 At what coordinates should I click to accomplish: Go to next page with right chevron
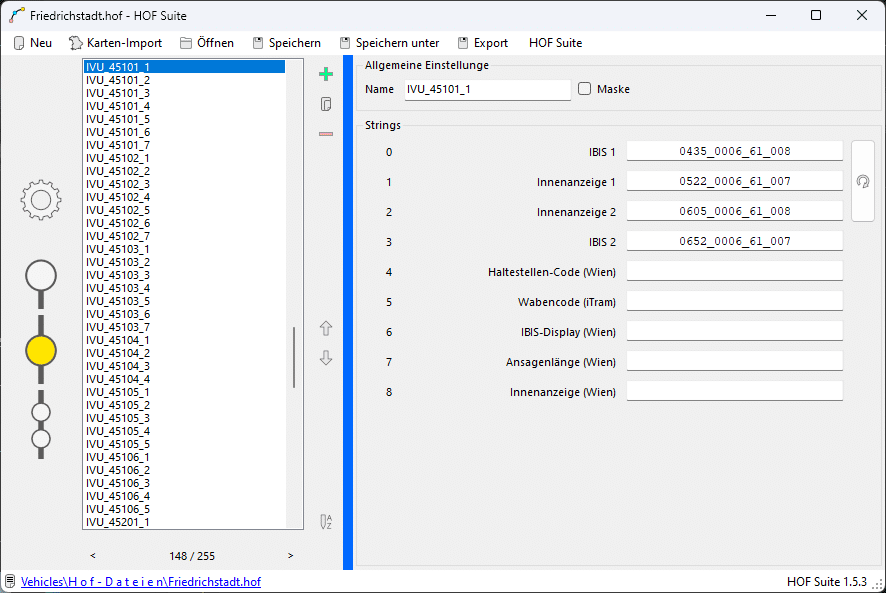pyautogui.click(x=291, y=555)
